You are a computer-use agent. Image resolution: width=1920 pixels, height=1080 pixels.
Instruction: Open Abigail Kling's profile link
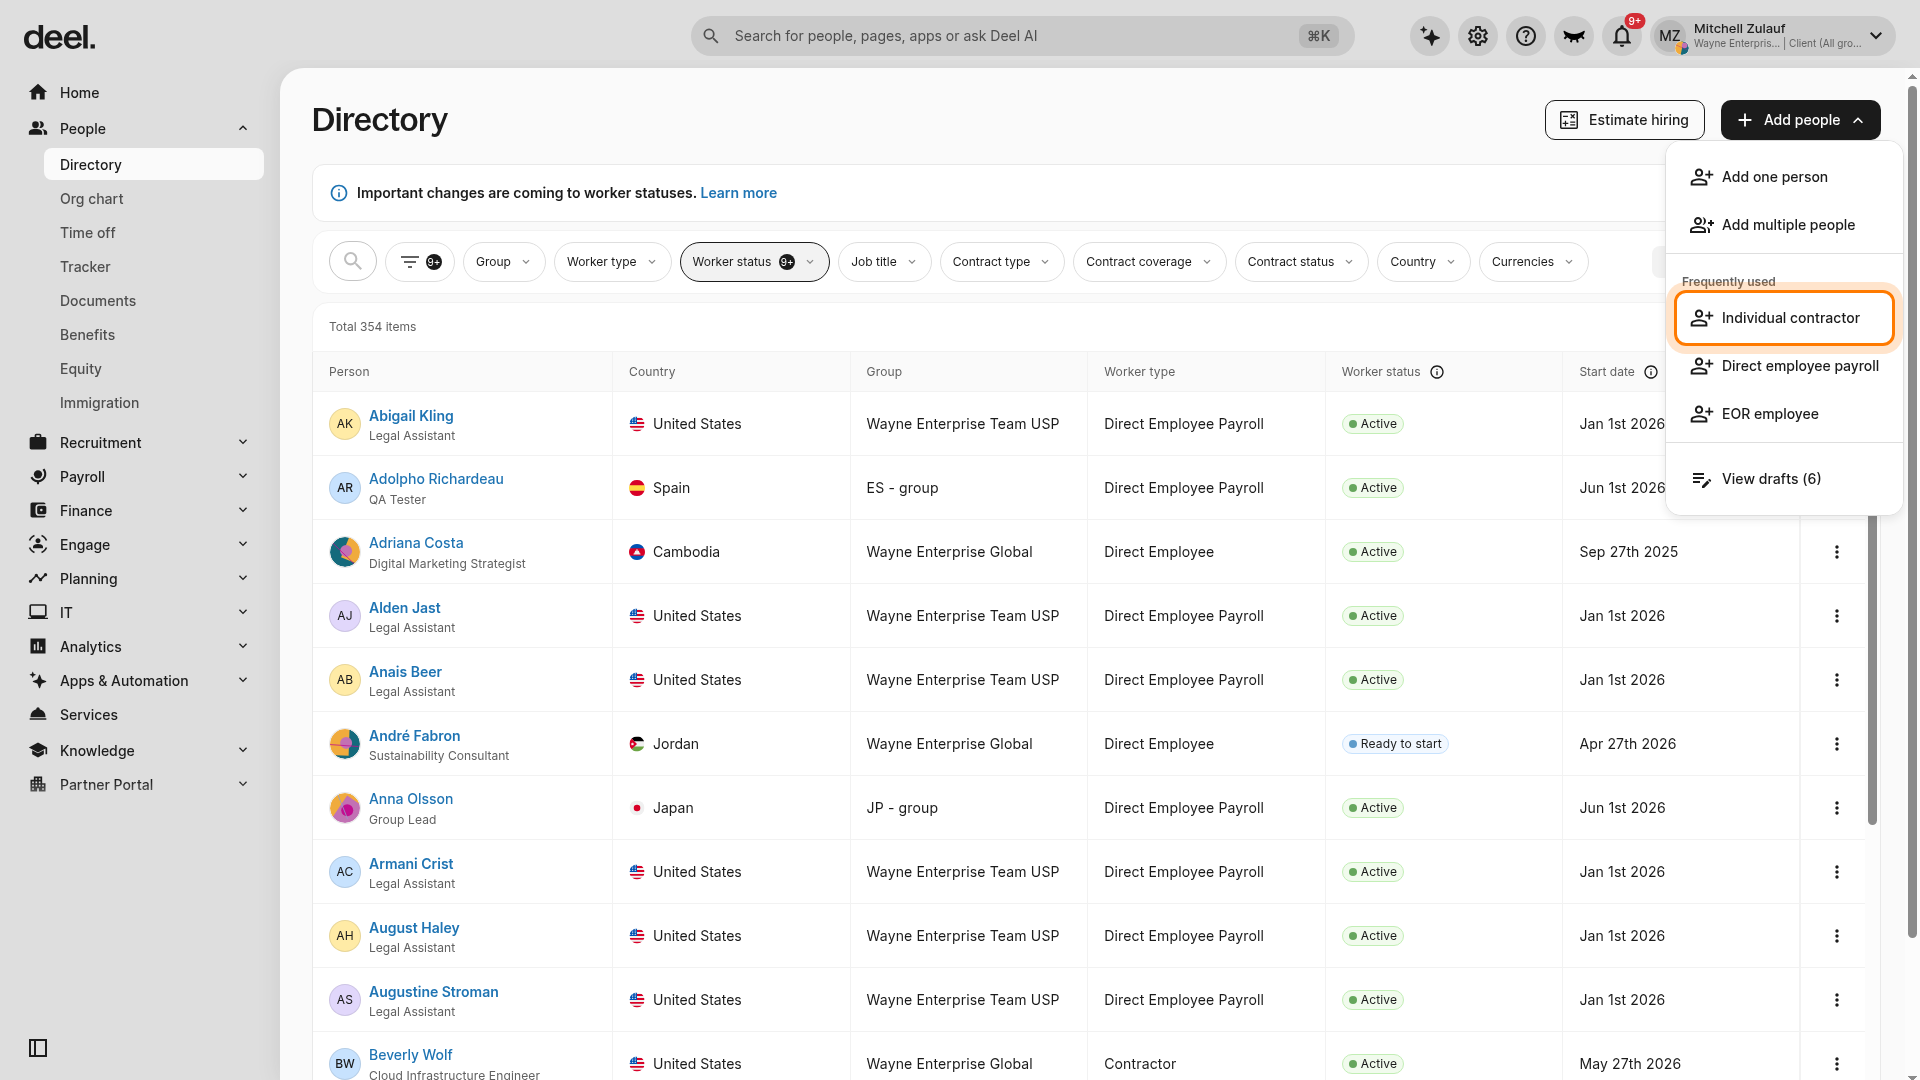pyautogui.click(x=411, y=416)
